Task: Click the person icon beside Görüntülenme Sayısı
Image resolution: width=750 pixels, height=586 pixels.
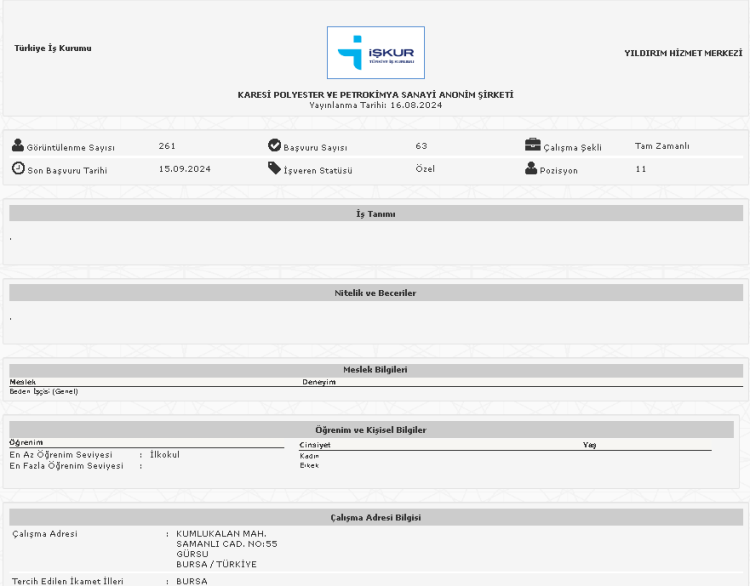Action: [x=18, y=145]
